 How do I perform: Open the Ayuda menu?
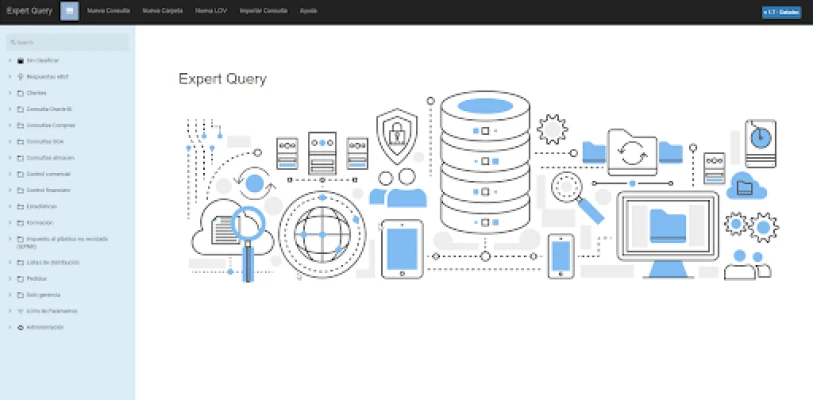coord(308,12)
